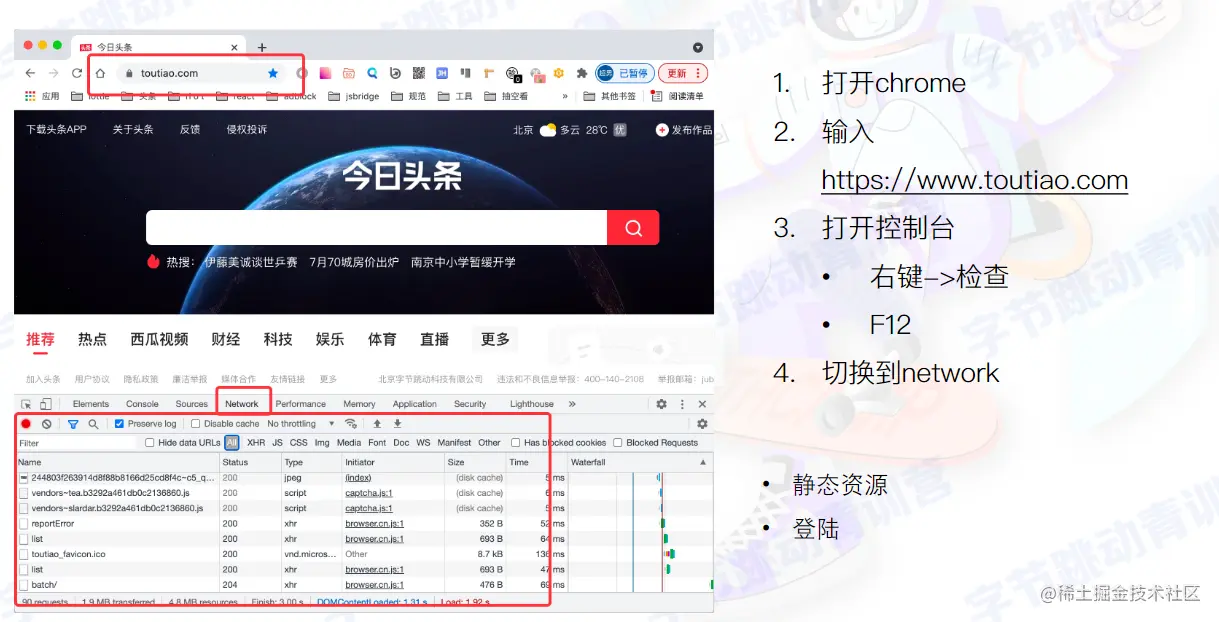Select the XHR filter type
The width and height of the screenshot is (1219, 622).
tap(256, 443)
